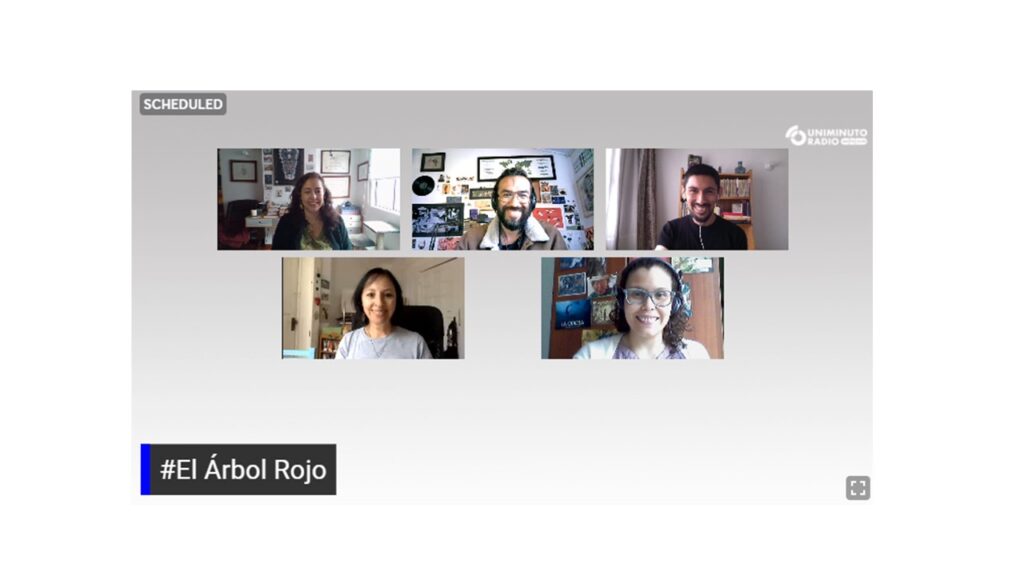Select the man in black t-shirt video
Image resolution: width=1024 pixels, height=576 pixels.
[697, 199]
